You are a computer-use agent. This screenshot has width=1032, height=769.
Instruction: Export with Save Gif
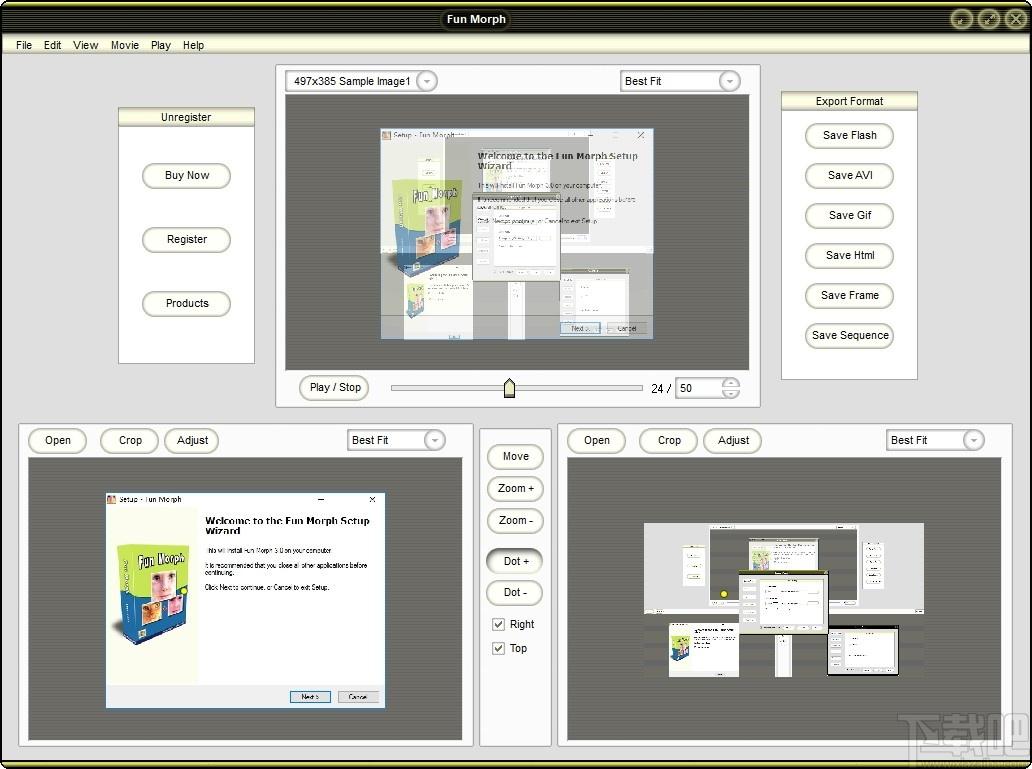click(849, 215)
